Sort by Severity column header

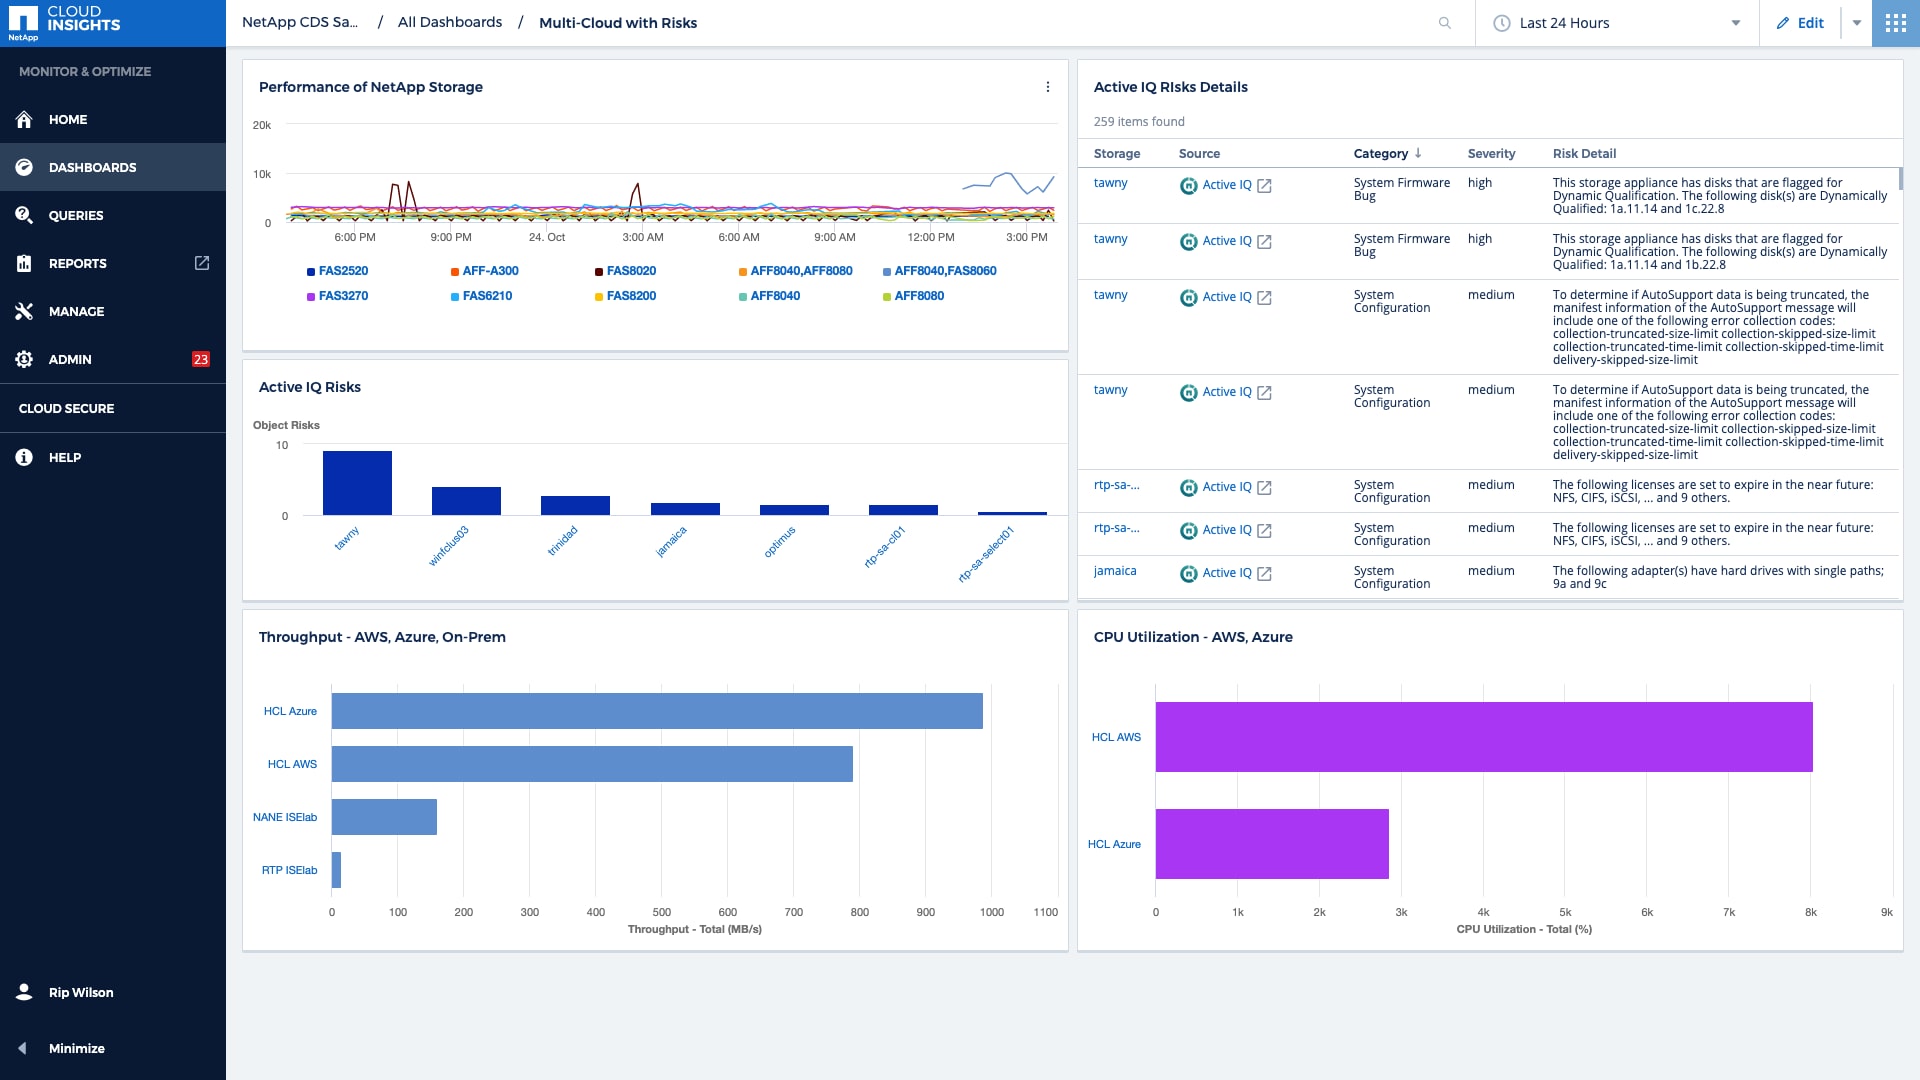click(1491, 154)
